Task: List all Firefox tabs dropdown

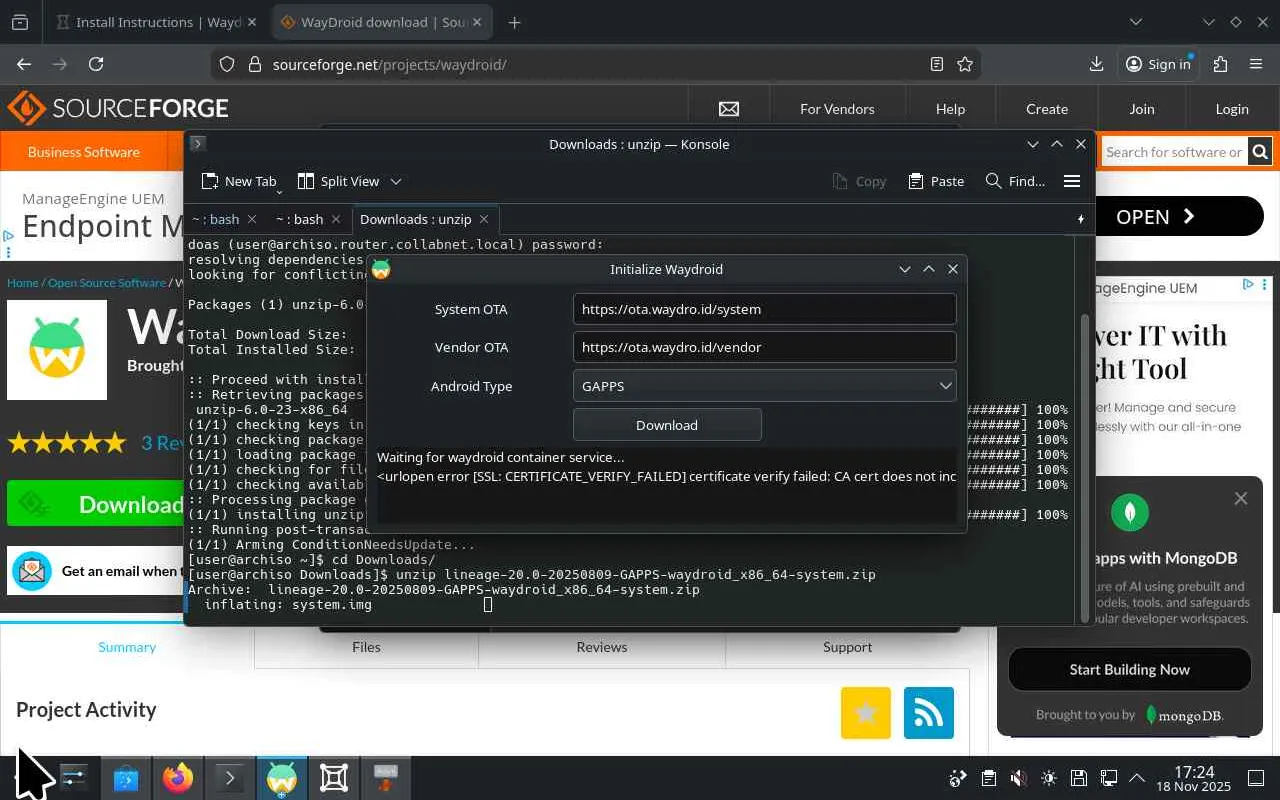Action: [1136, 22]
